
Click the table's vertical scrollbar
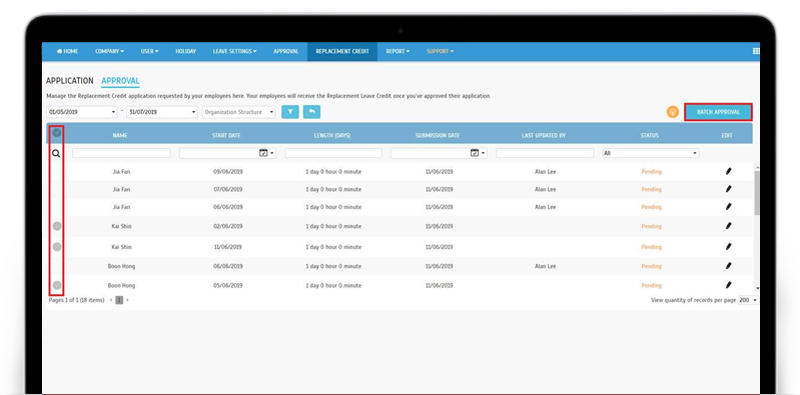pyautogui.click(x=757, y=192)
